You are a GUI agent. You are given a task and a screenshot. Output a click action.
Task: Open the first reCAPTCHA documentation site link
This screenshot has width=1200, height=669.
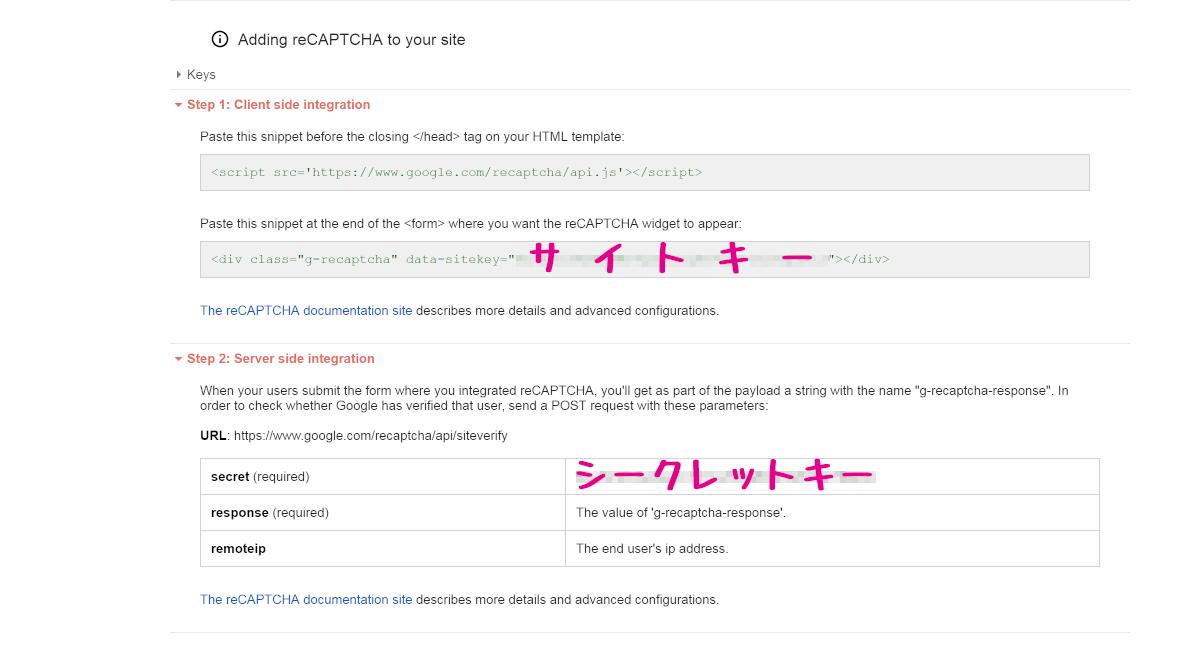click(306, 311)
